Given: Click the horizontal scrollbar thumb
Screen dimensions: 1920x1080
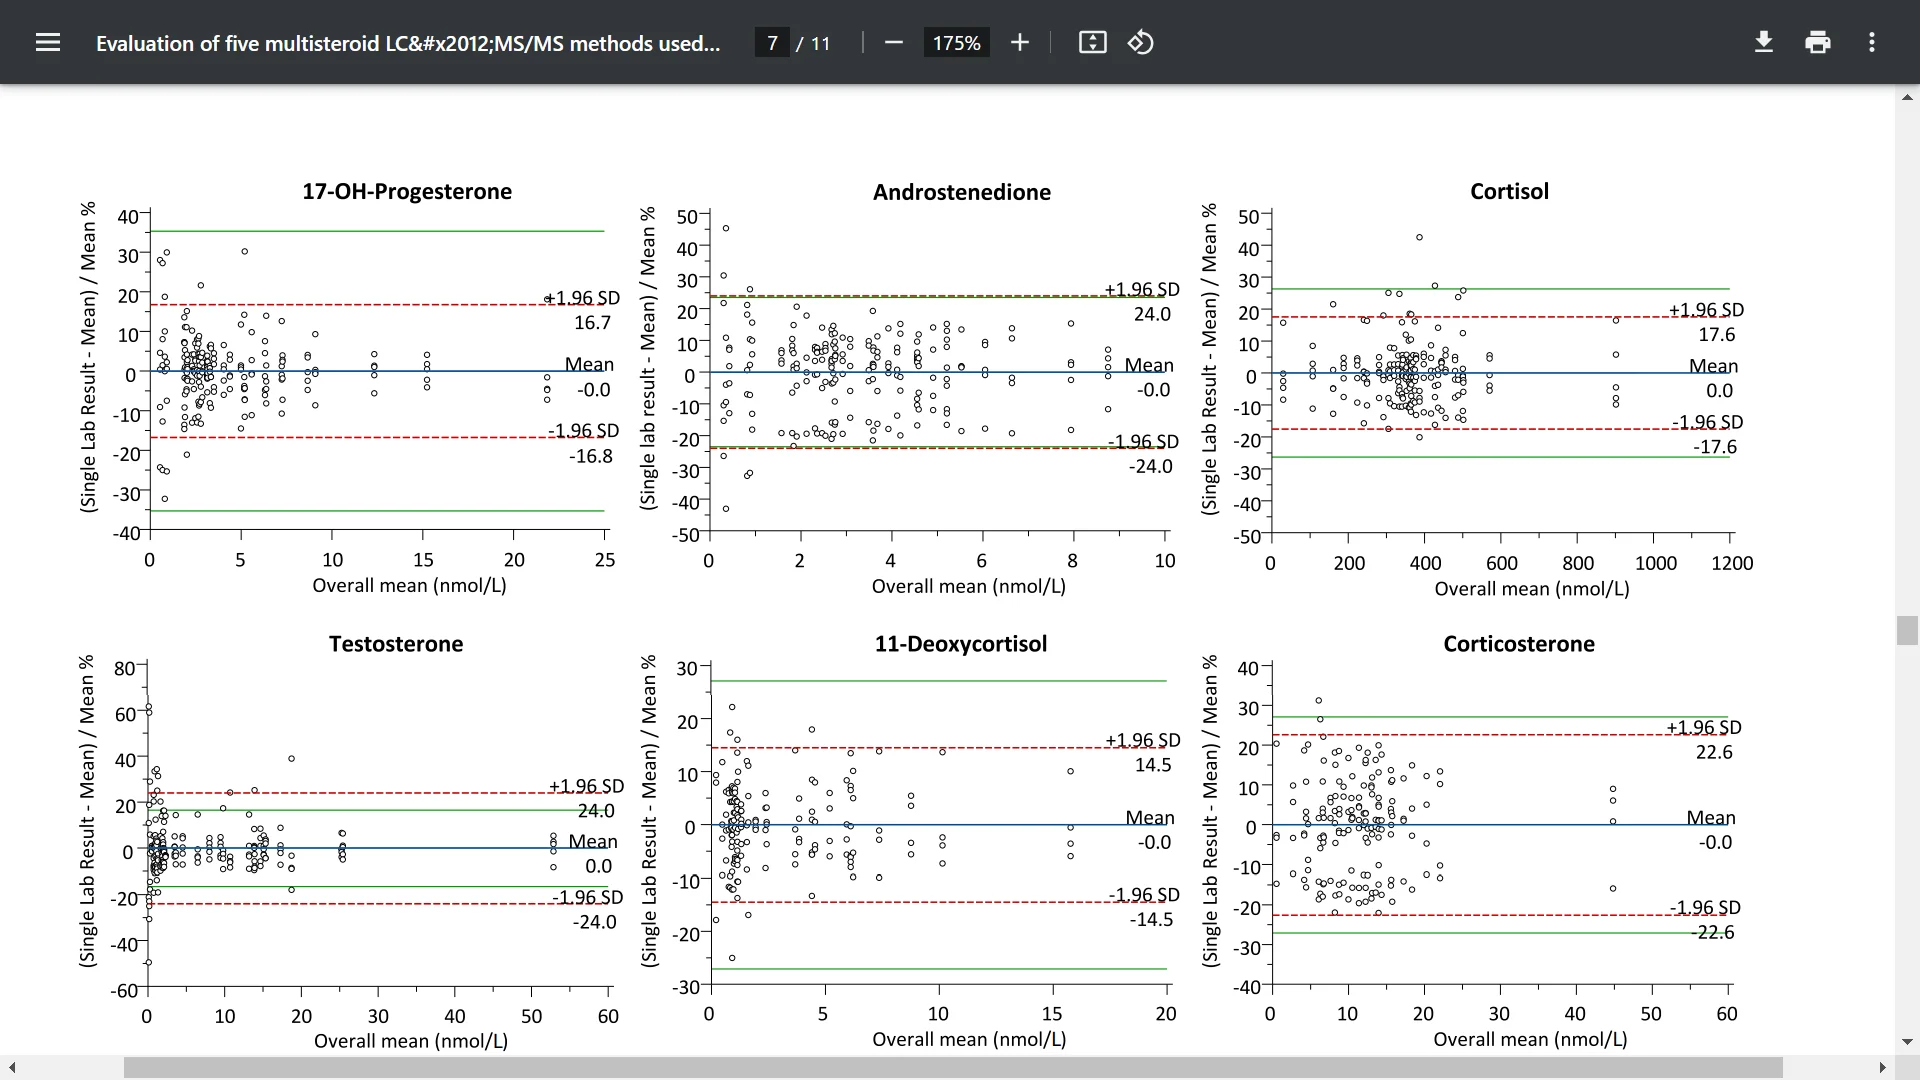Looking at the screenshot, I should tap(953, 1067).
